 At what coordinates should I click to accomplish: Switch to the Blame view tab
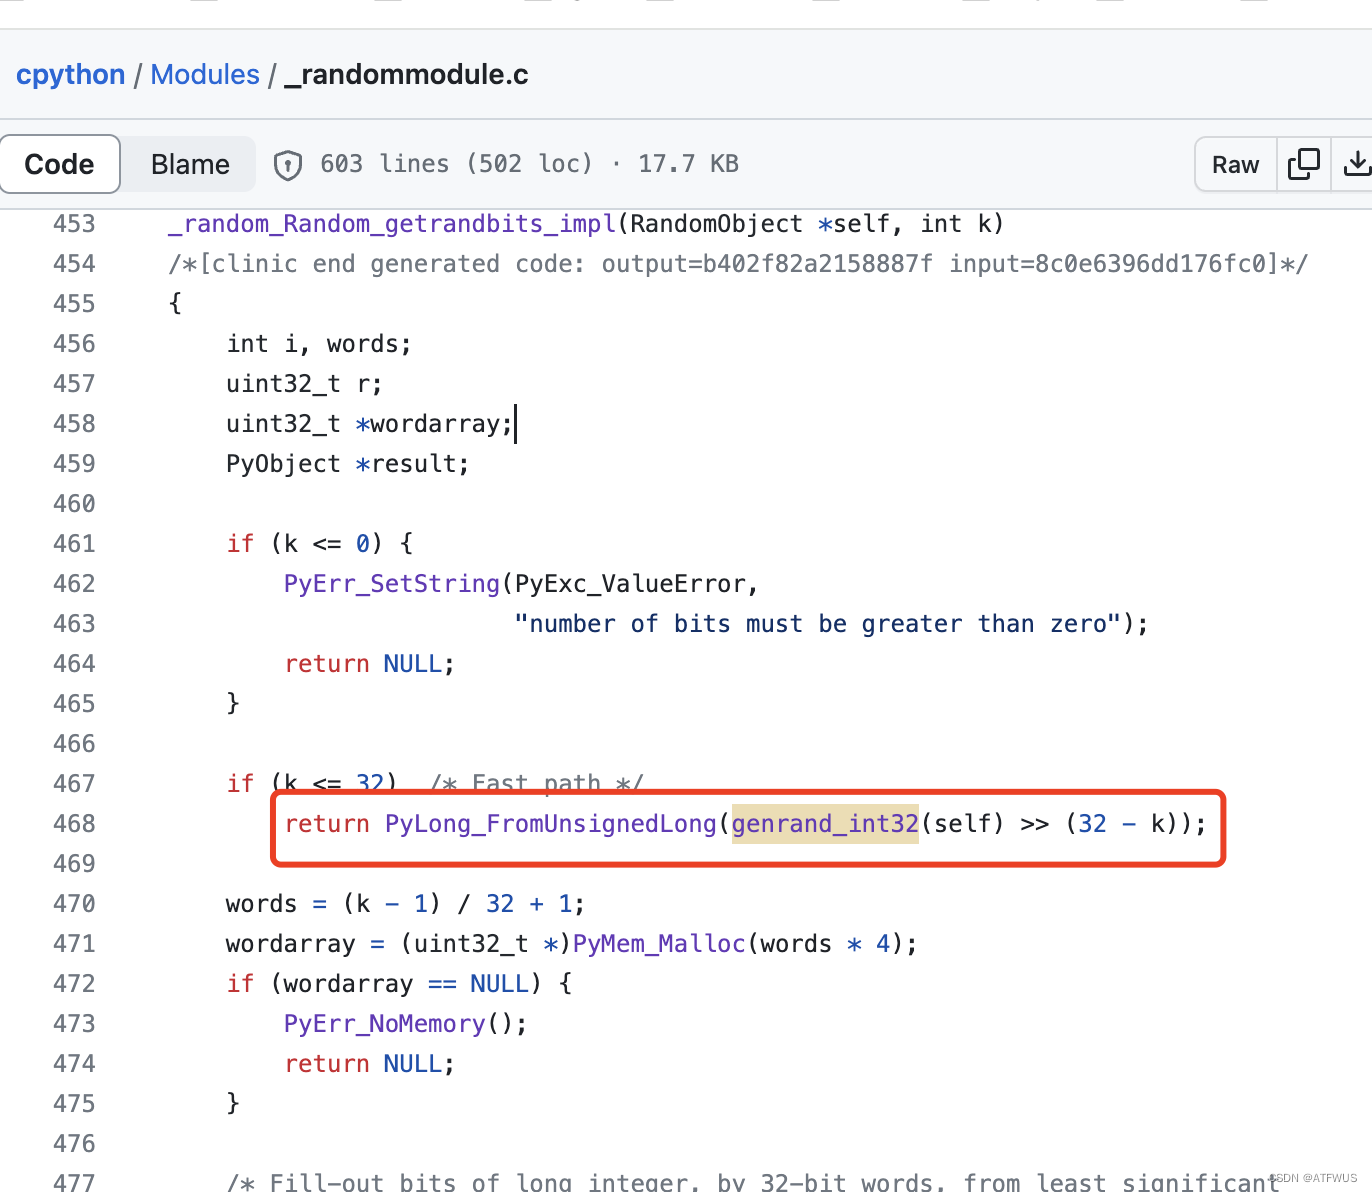coord(190,164)
